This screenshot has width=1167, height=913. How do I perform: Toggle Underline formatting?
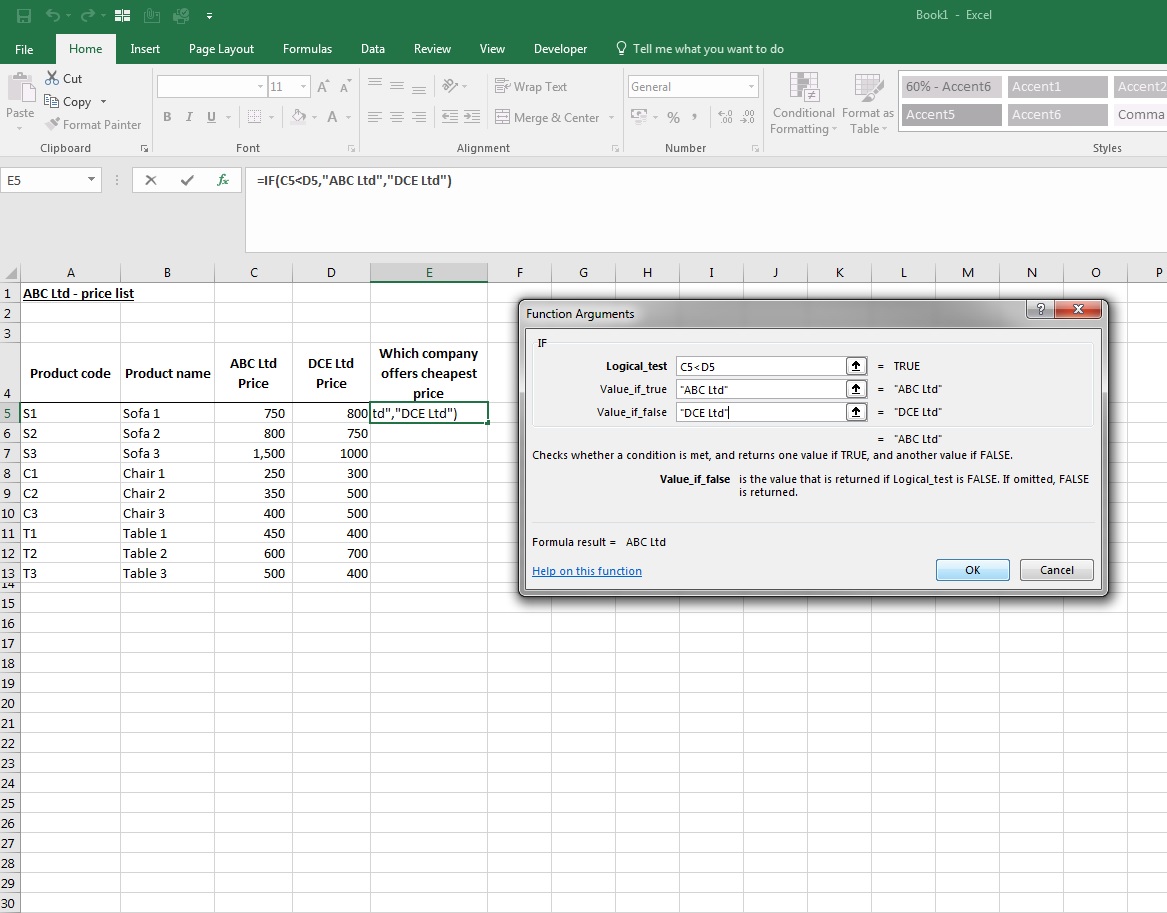click(211, 117)
